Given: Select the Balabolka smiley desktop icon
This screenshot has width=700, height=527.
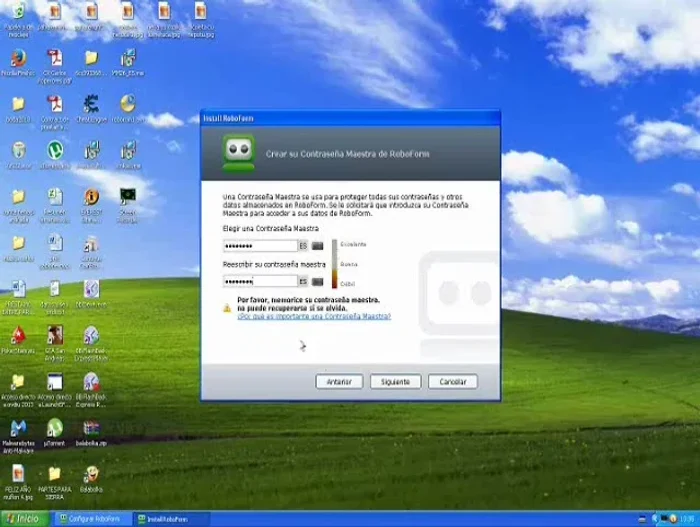Looking at the screenshot, I should click(91, 475).
